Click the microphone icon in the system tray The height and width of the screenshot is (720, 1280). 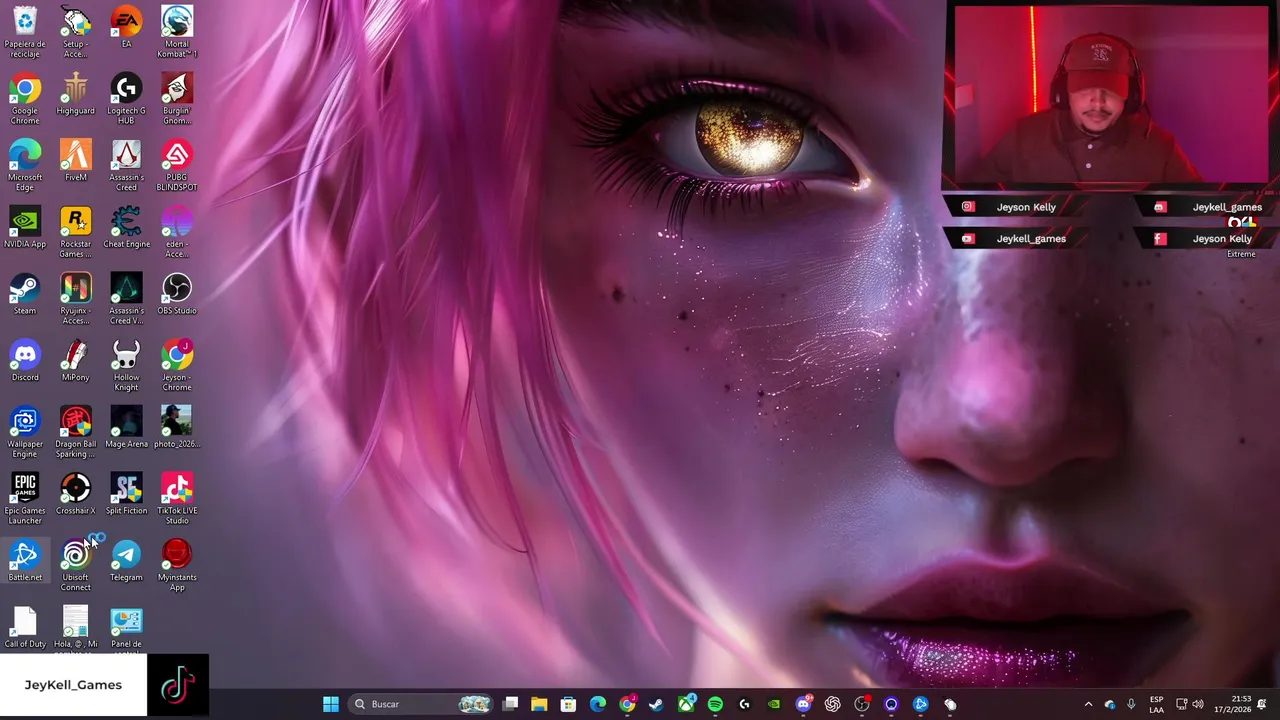pyautogui.click(x=1131, y=704)
